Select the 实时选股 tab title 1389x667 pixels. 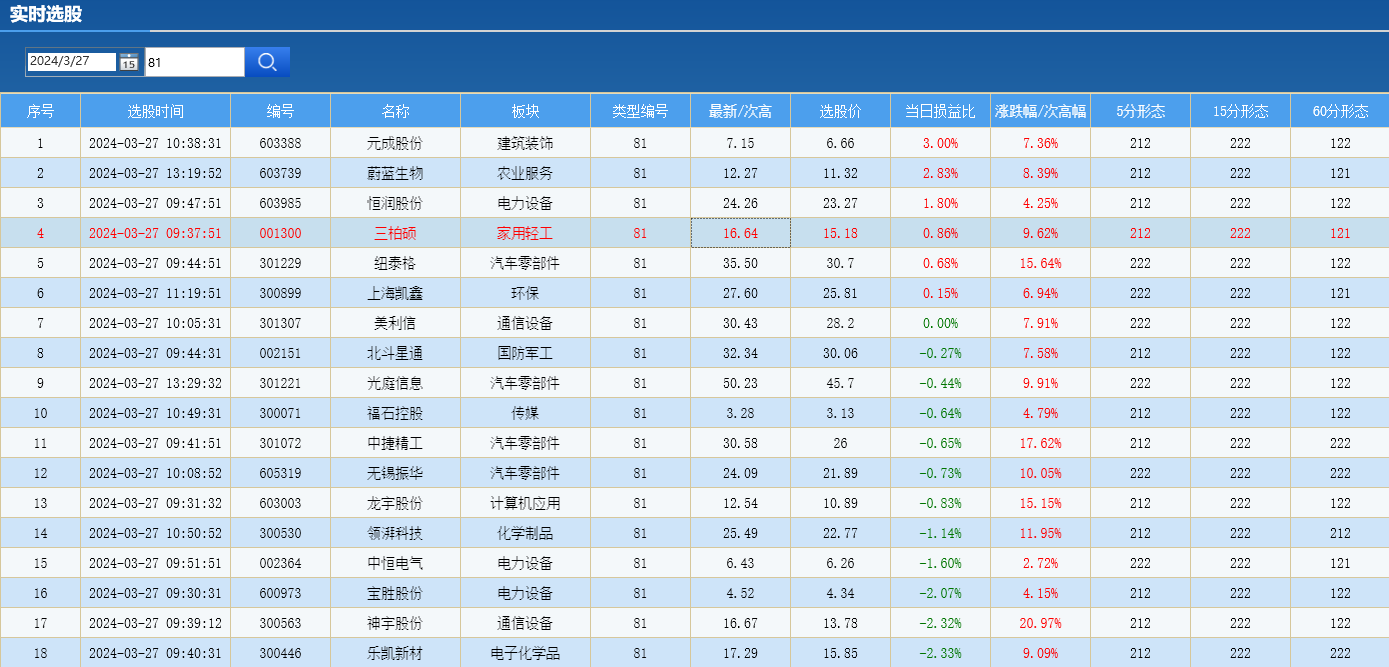[46, 15]
